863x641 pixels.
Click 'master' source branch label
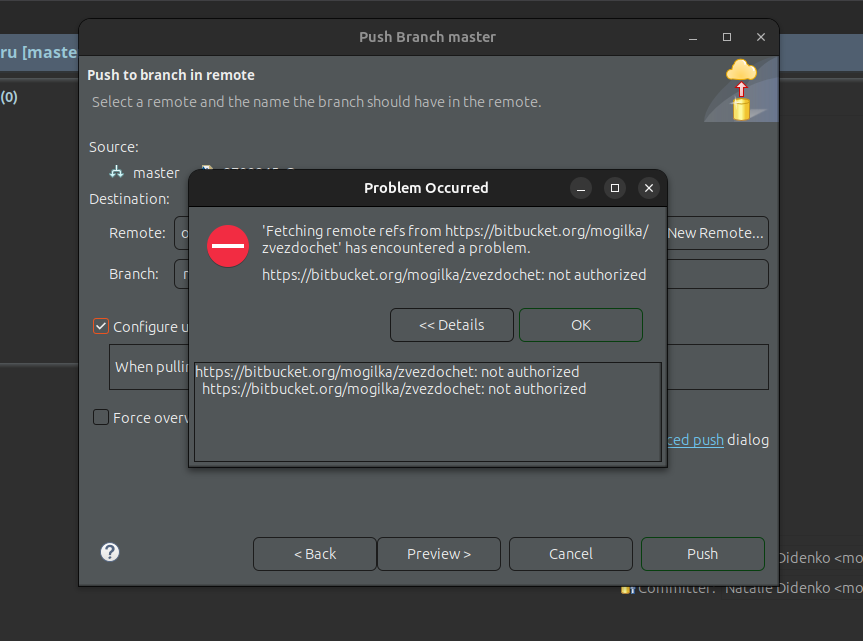(156, 173)
